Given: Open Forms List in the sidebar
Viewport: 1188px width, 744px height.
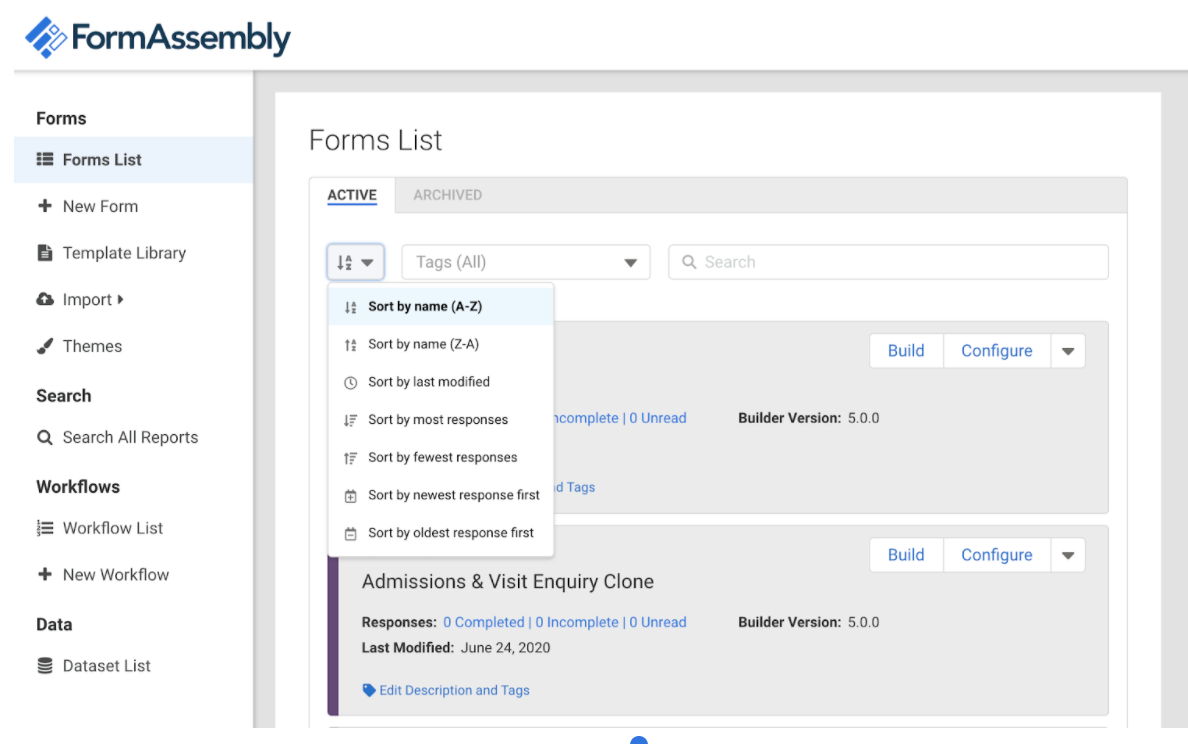Looking at the screenshot, I should 133,160.
